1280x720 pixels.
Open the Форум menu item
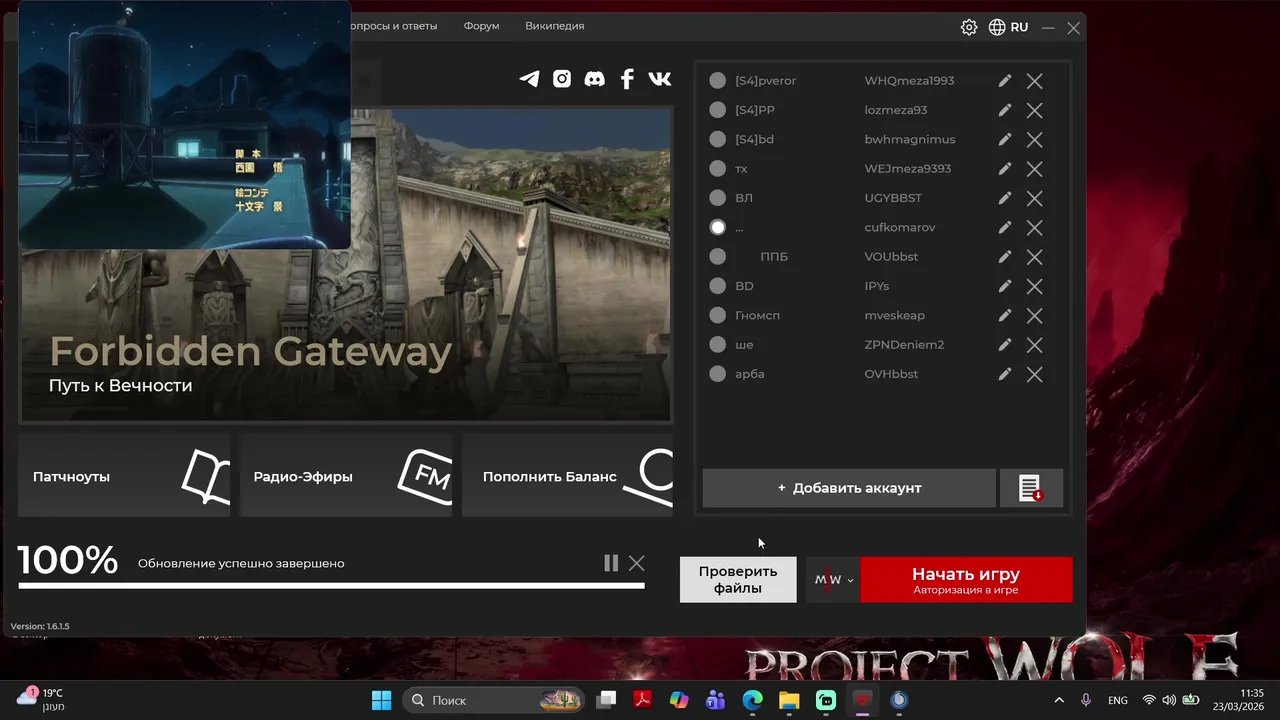[x=481, y=26]
